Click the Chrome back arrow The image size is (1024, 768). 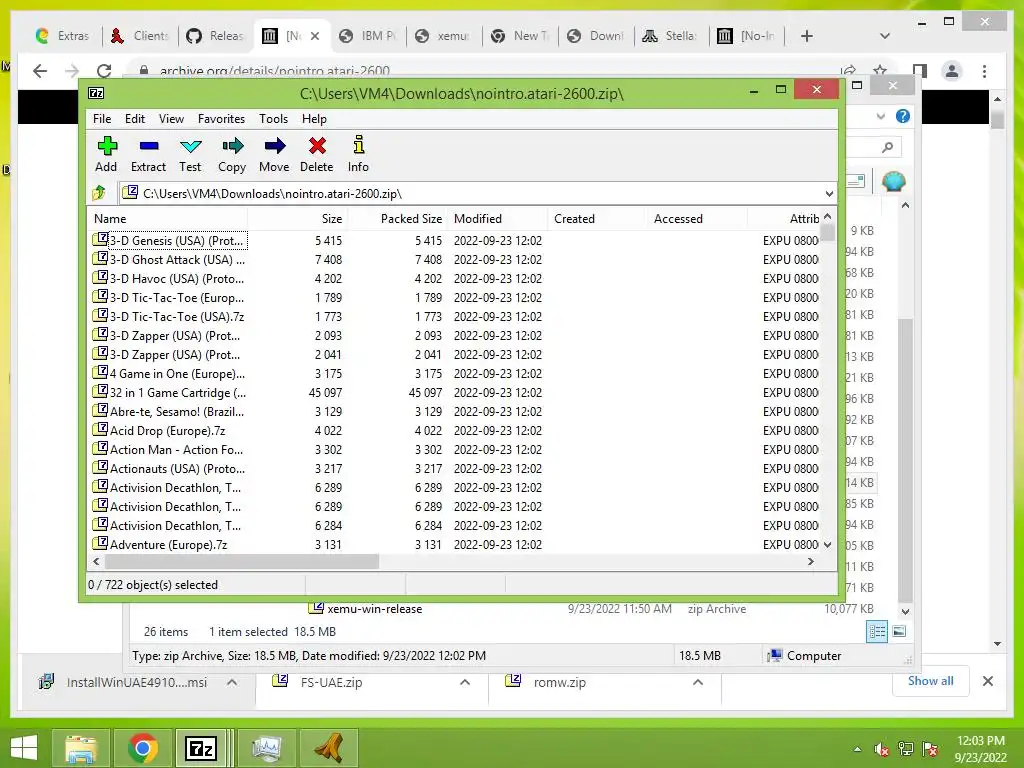point(40,71)
